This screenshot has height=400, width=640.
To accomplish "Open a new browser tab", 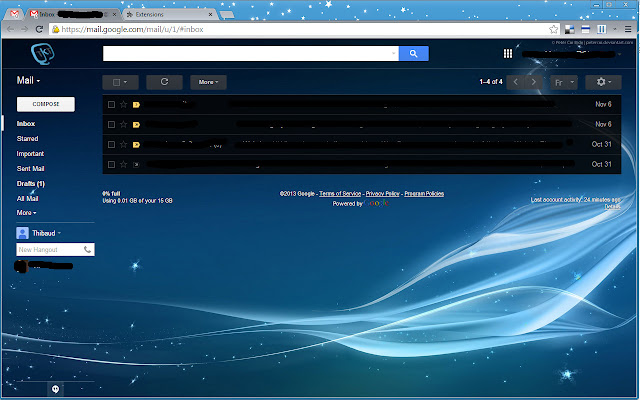I will pyautogui.click(x=227, y=15).
